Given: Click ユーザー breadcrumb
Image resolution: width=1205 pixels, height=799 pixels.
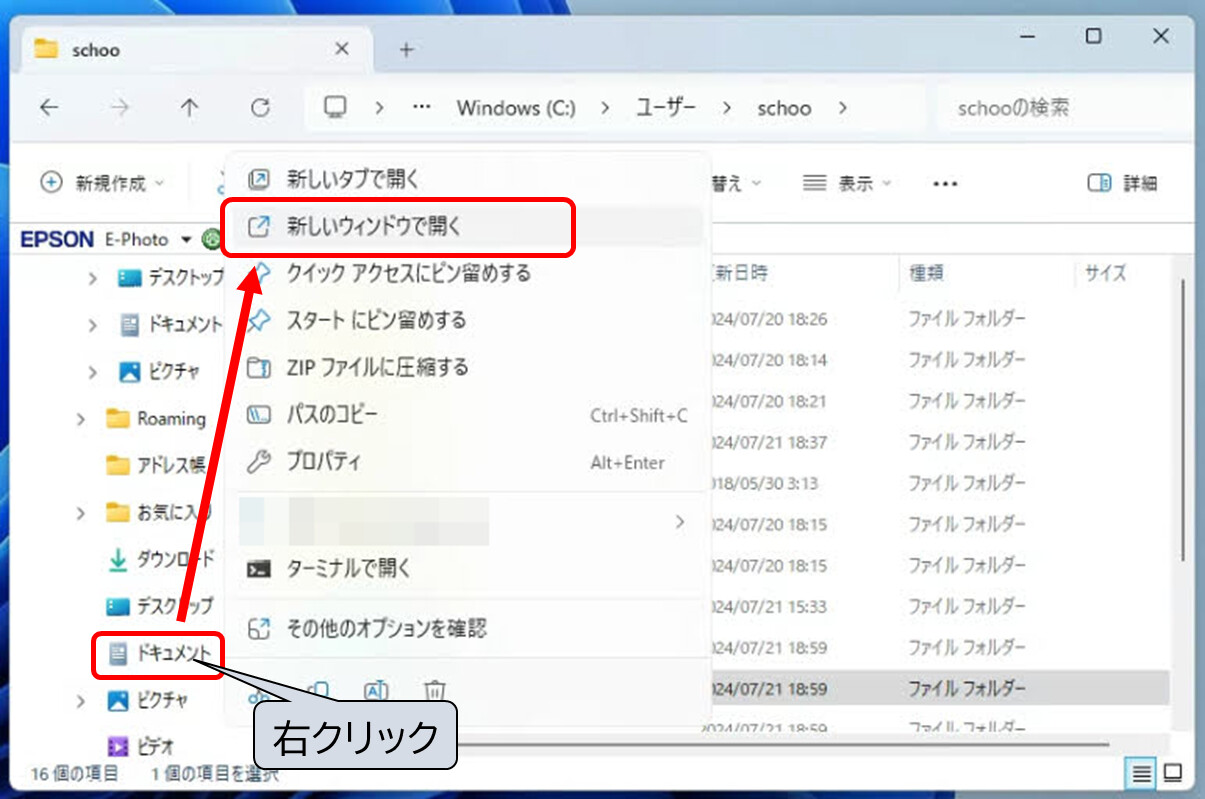Looking at the screenshot, I should (666, 108).
